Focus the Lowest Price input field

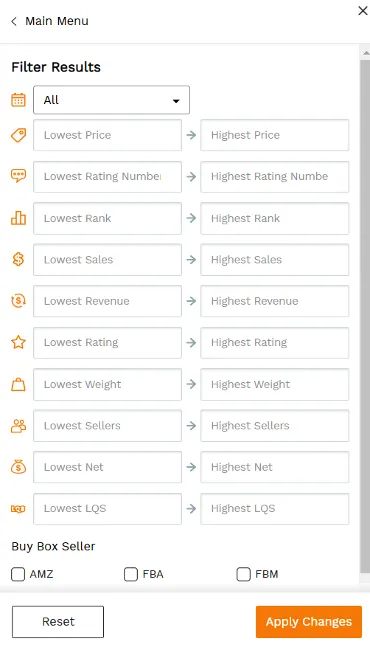107,135
